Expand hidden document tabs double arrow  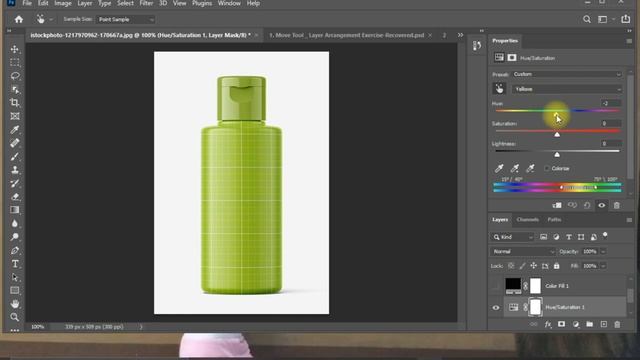(x=460, y=35)
